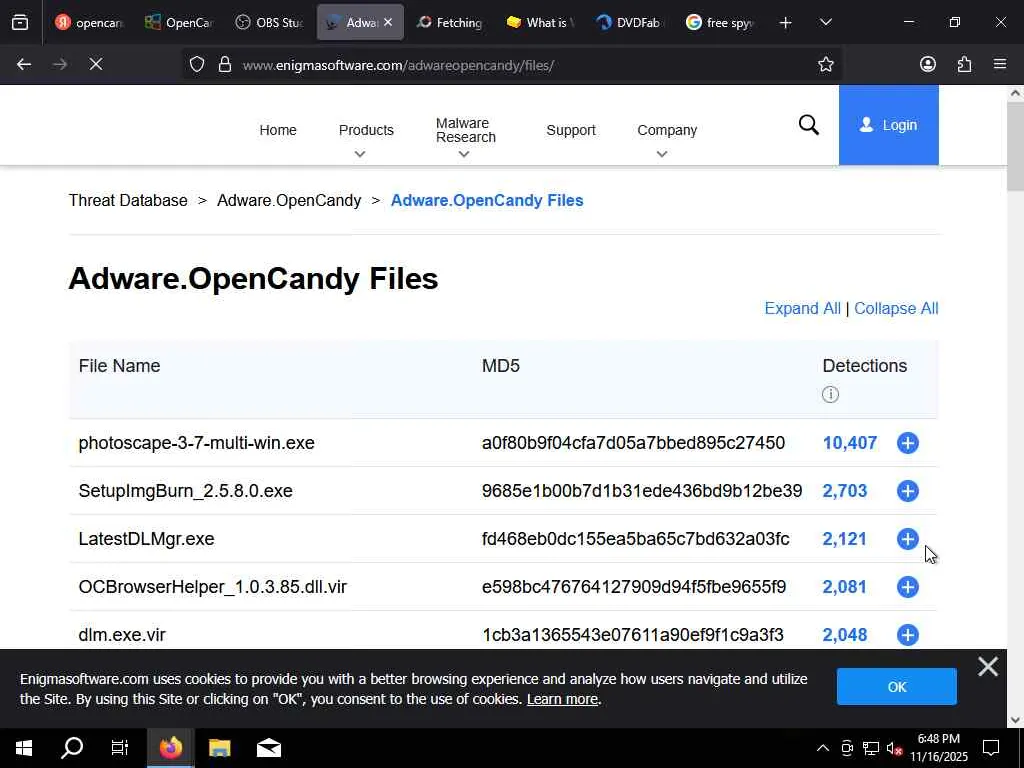Open the Firefox account icon
This screenshot has height=768, width=1024.
(927, 64)
